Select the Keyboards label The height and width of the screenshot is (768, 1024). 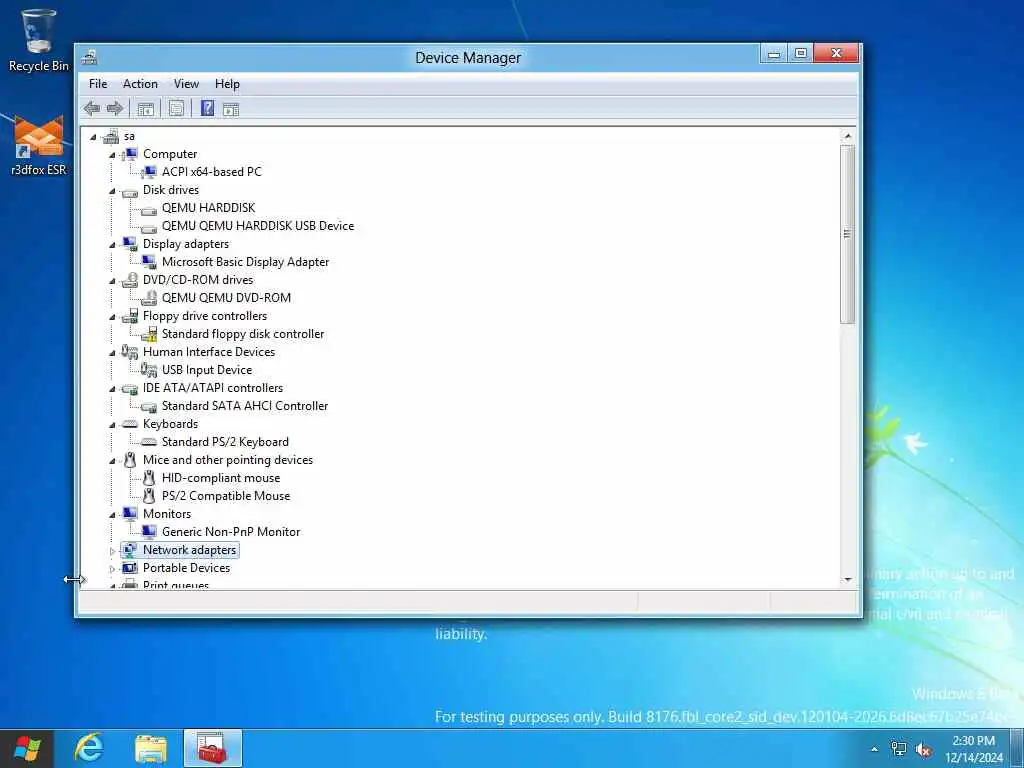[x=170, y=424]
